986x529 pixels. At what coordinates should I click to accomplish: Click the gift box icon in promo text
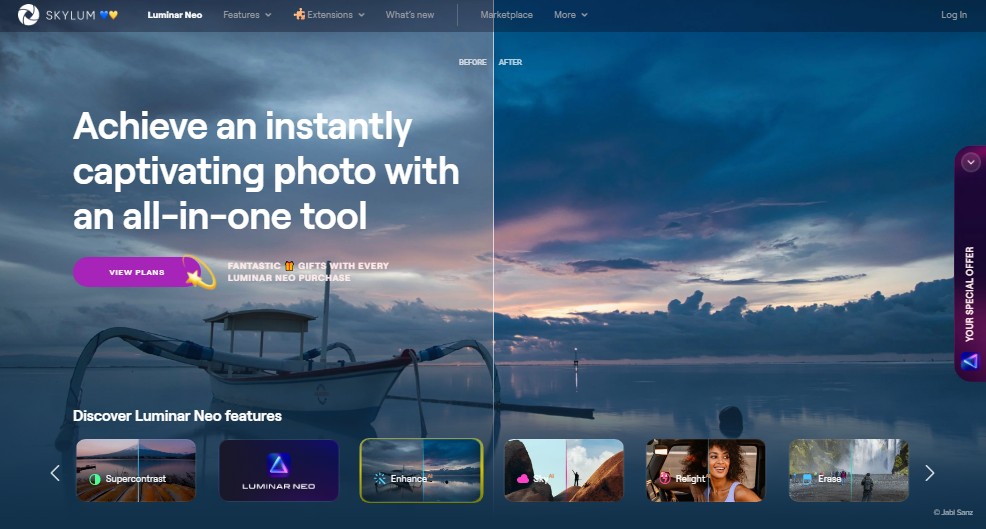coord(289,266)
